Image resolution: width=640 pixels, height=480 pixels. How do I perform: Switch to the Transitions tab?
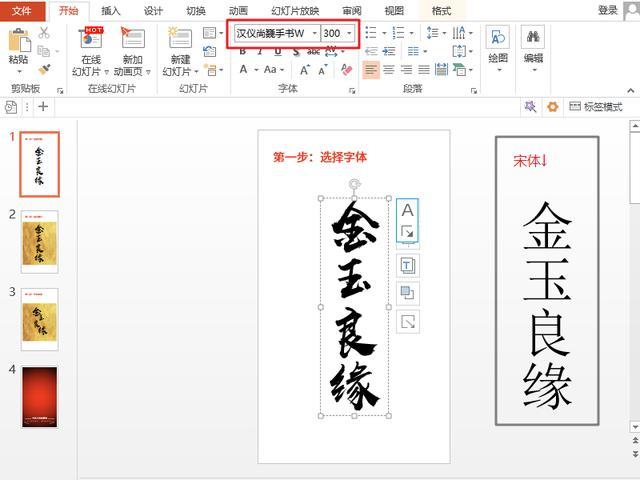pyautogui.click(x=196, y=11)
